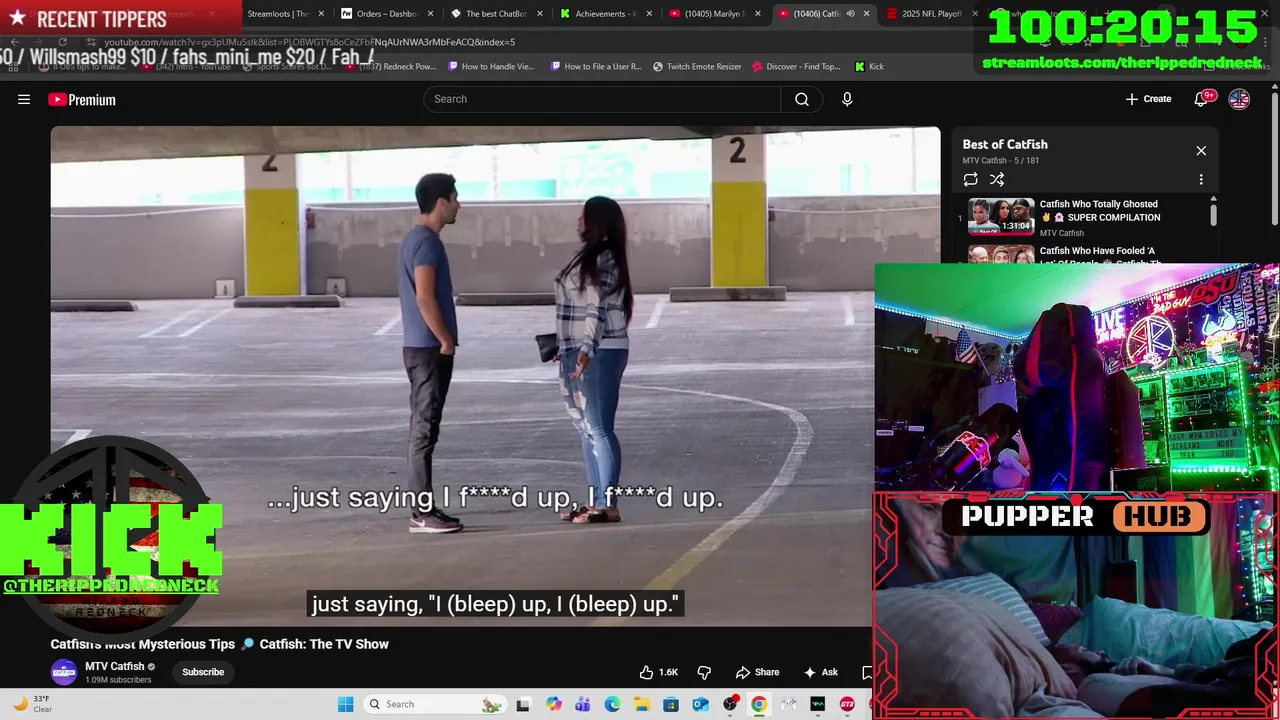Open the weather widget showing 33°F
1280x720 pixels.
[x=32, y=704]
